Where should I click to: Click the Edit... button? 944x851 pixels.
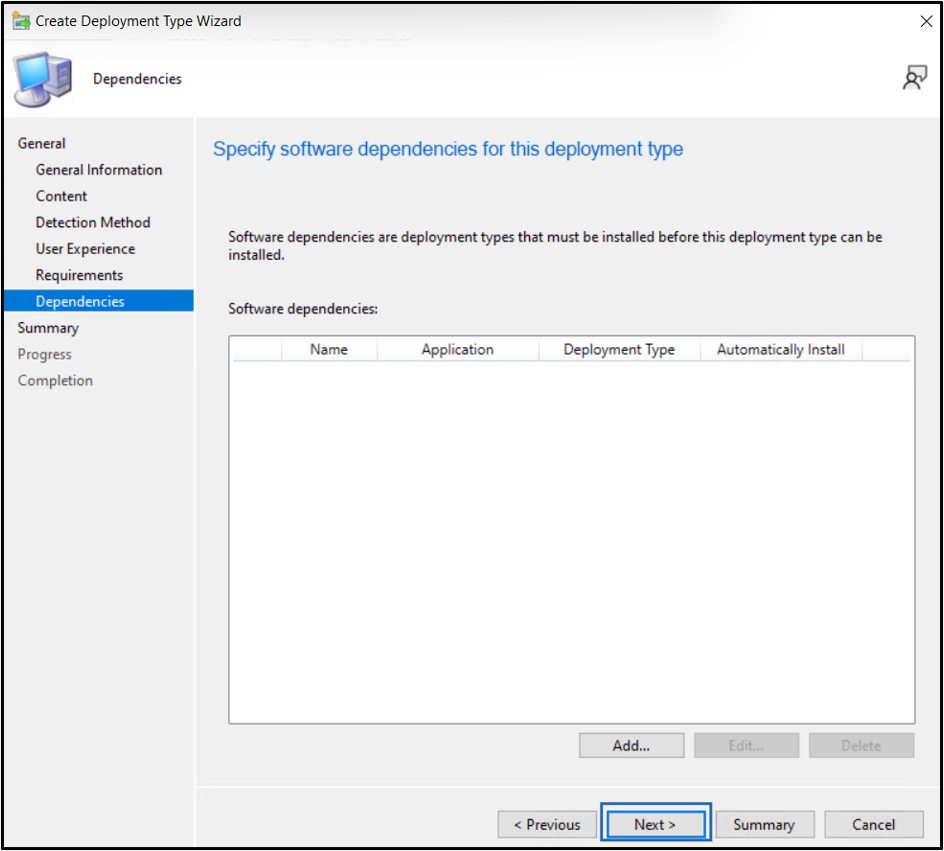click(x=747, y=746)
